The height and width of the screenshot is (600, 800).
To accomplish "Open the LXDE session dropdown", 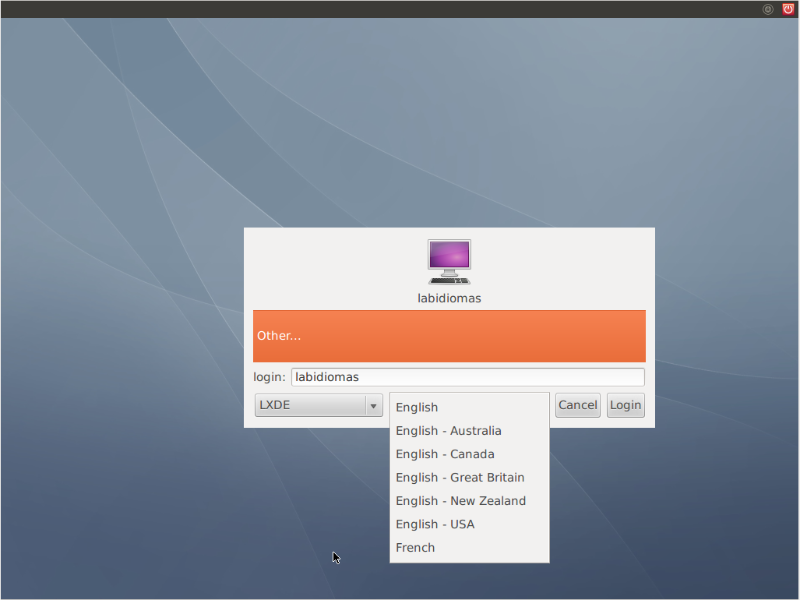I will coord(311,405).
